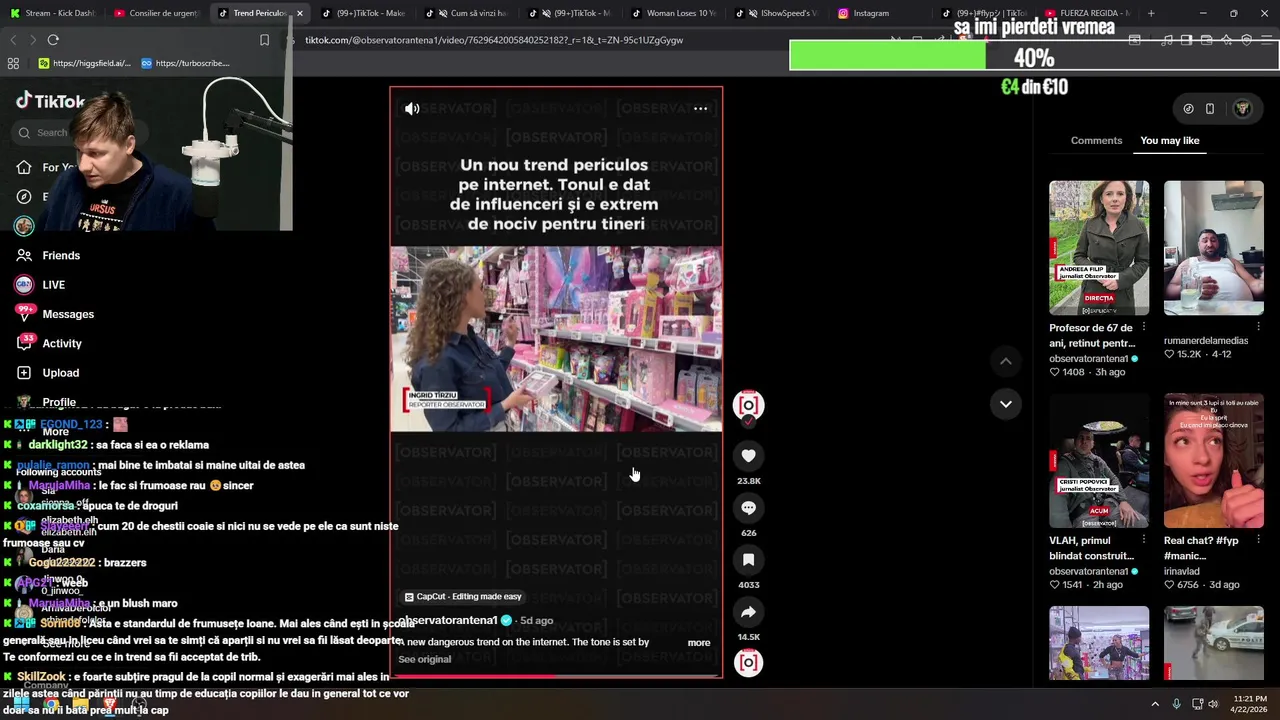Open options for rumanerdelamedias video
The image size is (1280, 720).
pyautogui.click(x=1258, y=327)
